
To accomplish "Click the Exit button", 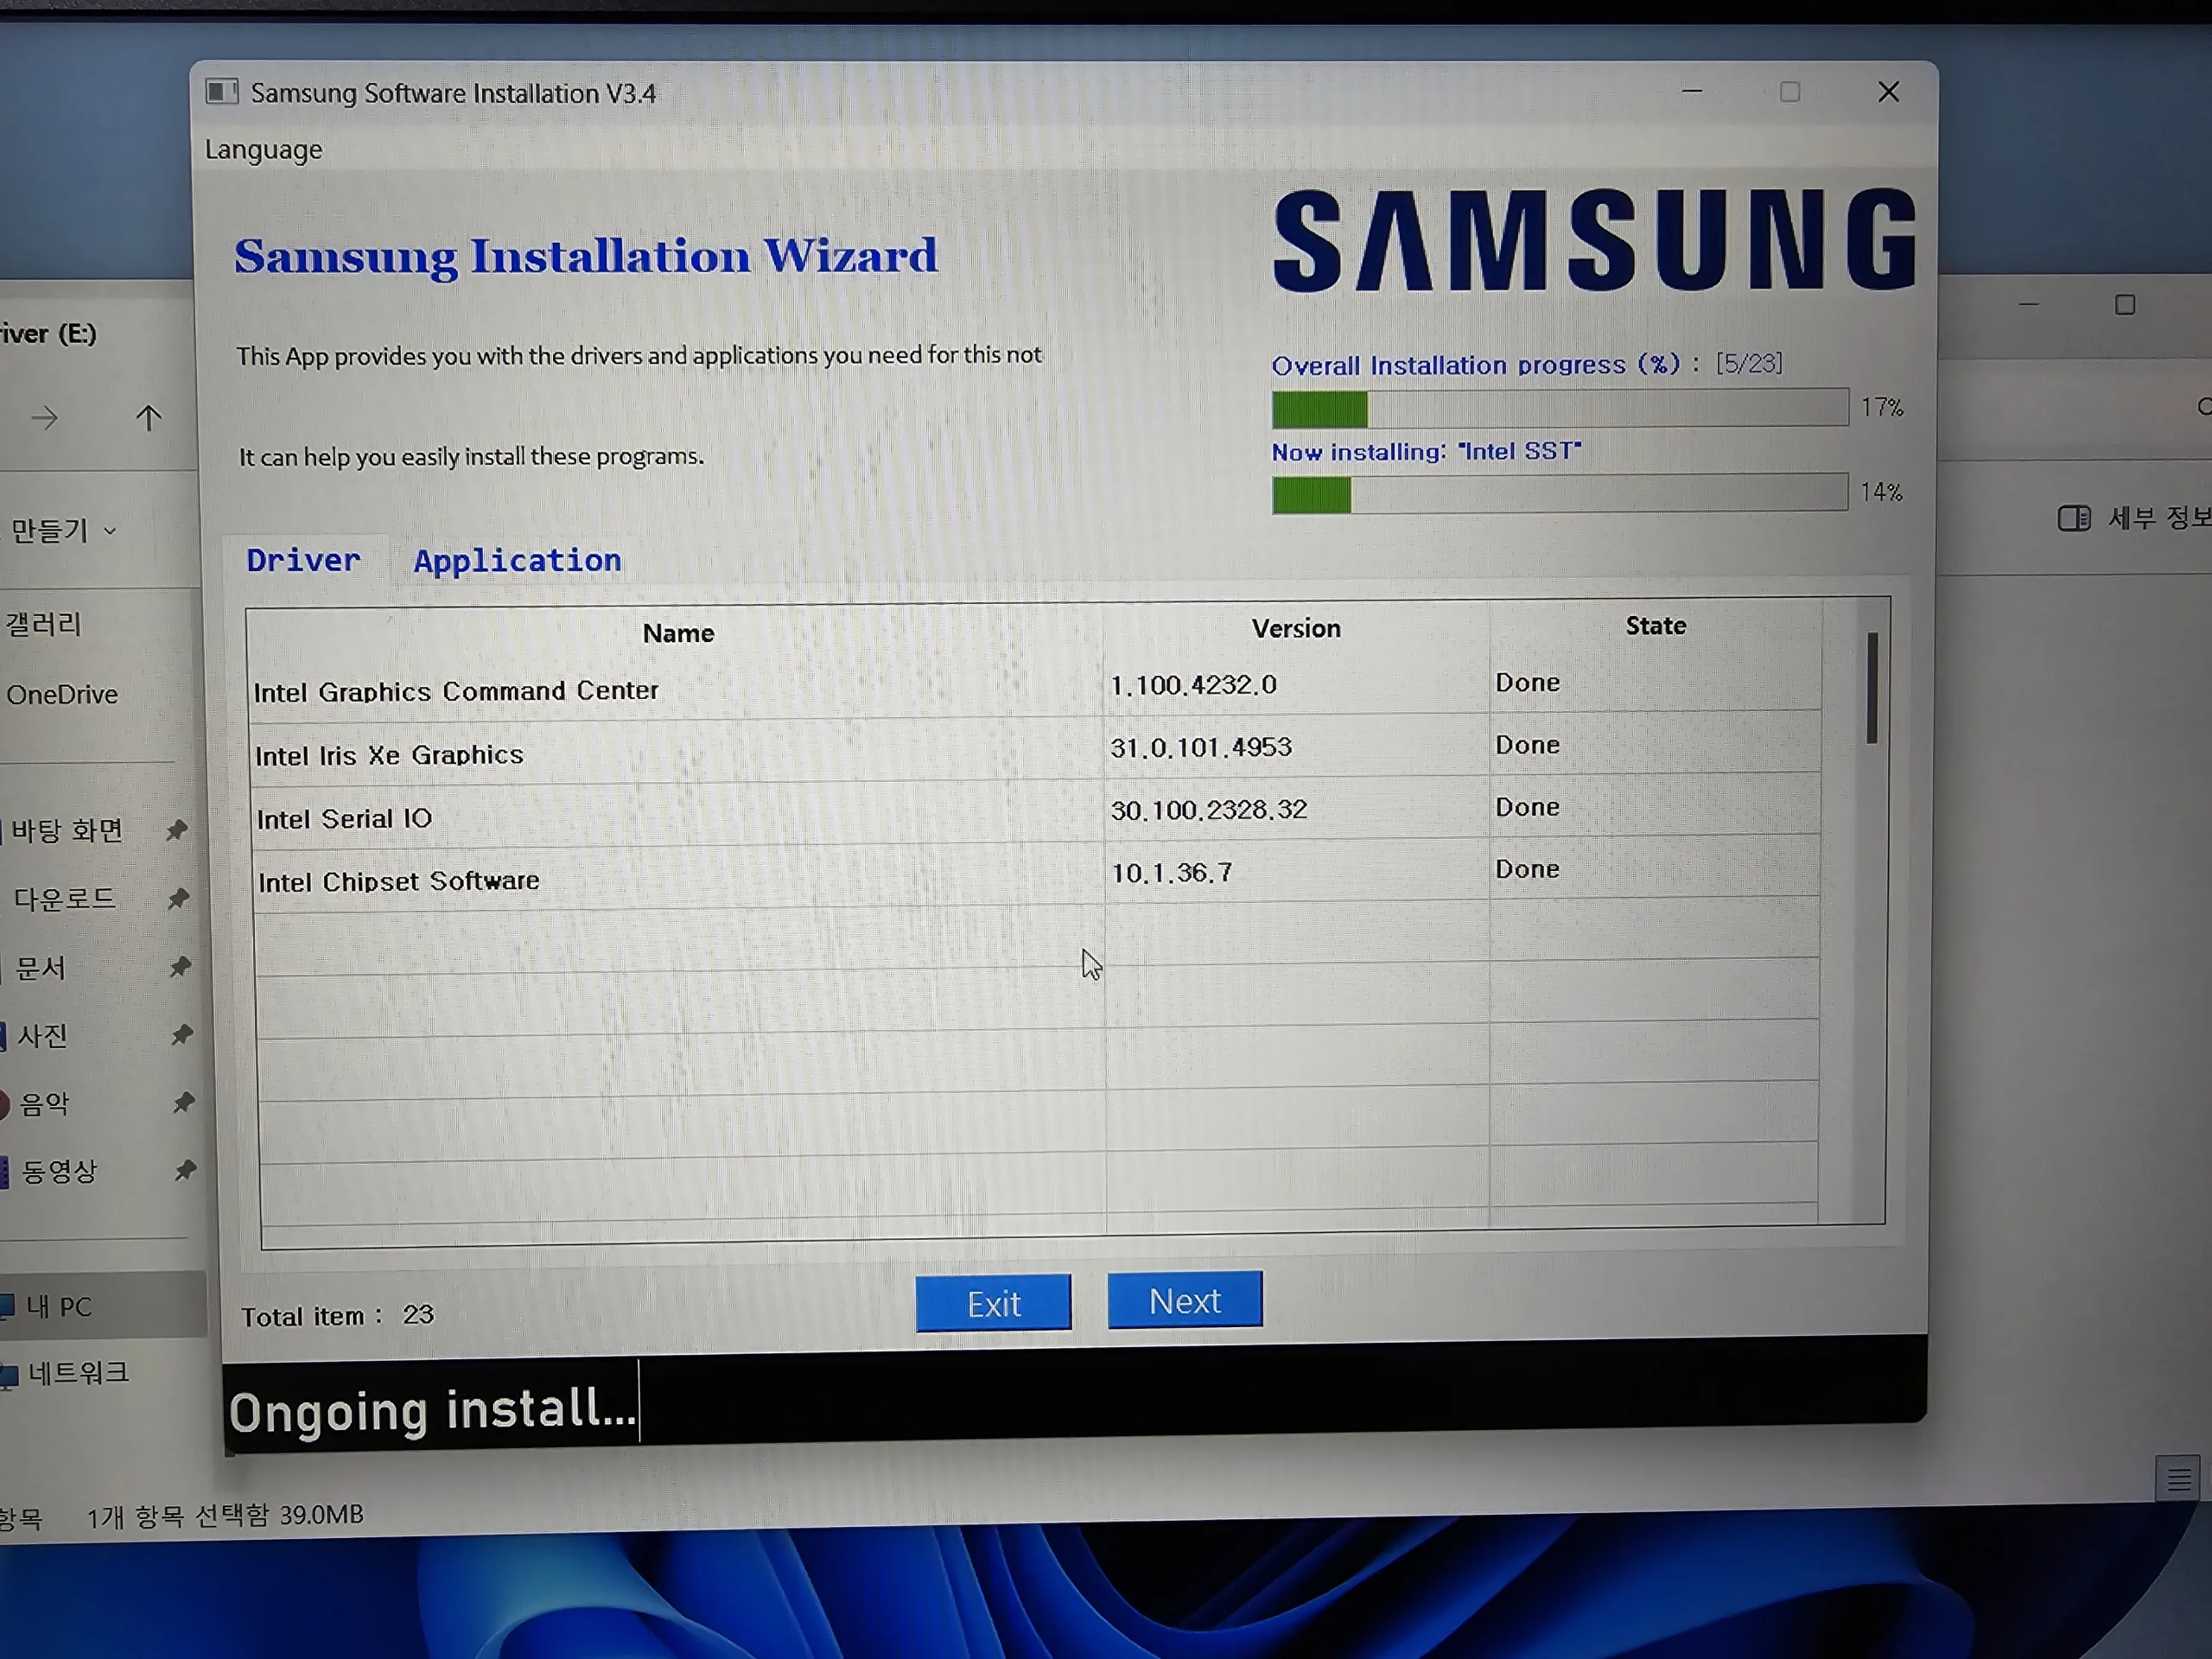I will [x=993, y=1303].
